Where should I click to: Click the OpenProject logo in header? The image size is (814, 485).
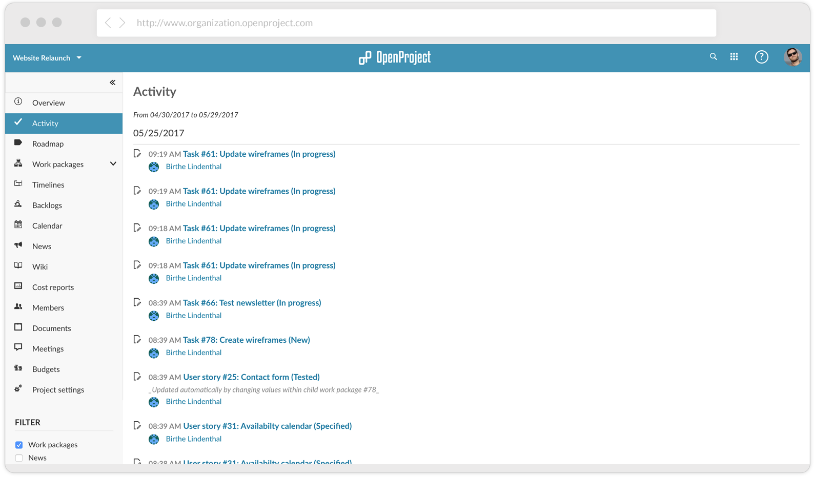pyautogui.click(x=395, y=58)
